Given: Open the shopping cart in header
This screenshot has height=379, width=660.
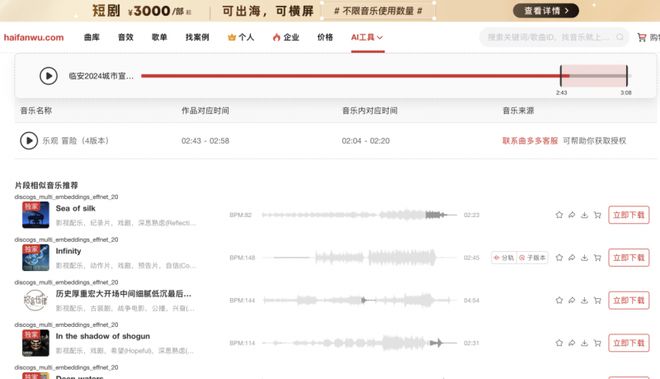Looking at the screenshot, I should point(641,37).
